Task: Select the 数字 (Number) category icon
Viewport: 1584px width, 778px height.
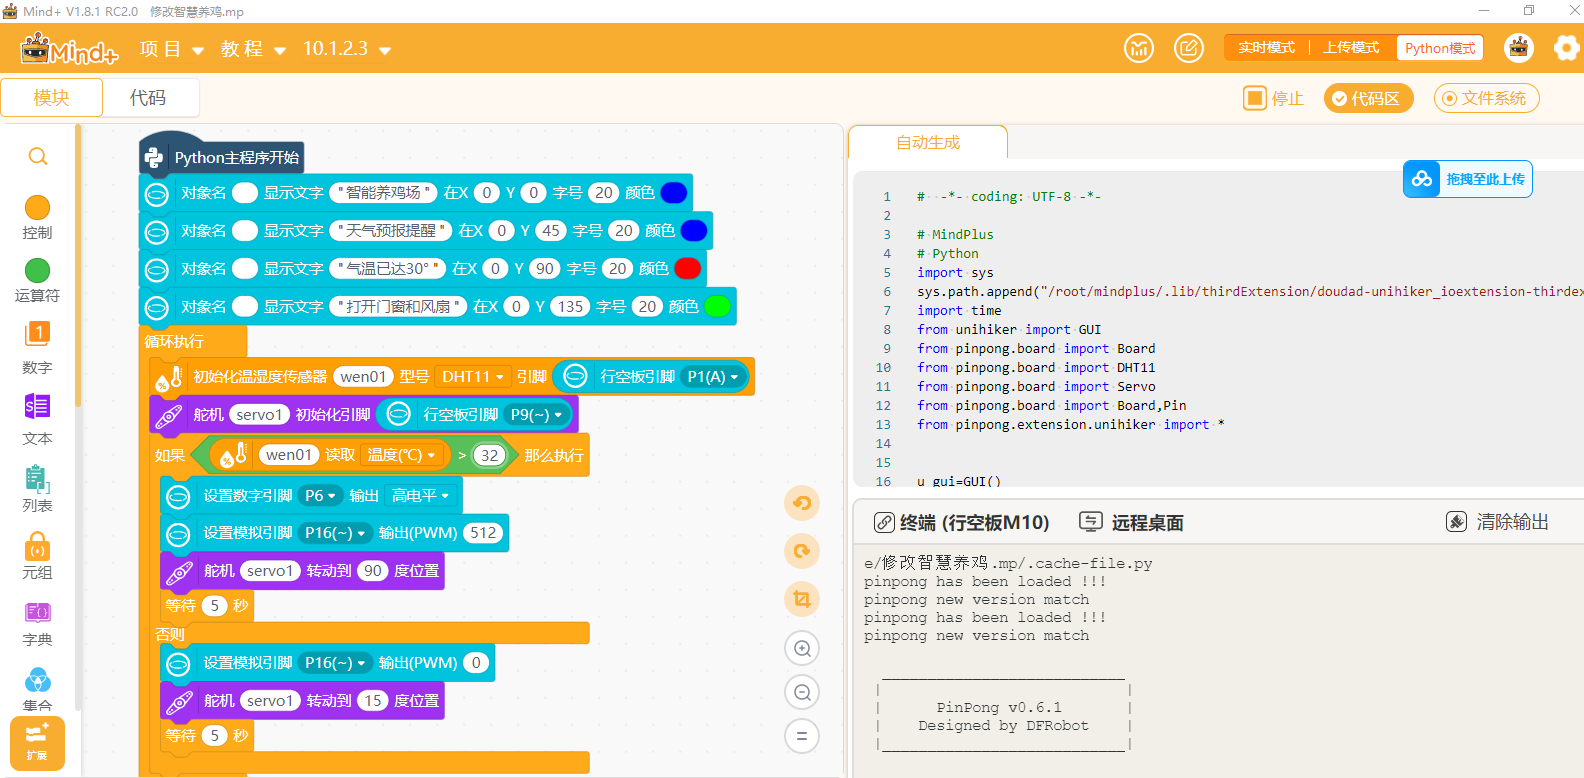Action: 37,334
